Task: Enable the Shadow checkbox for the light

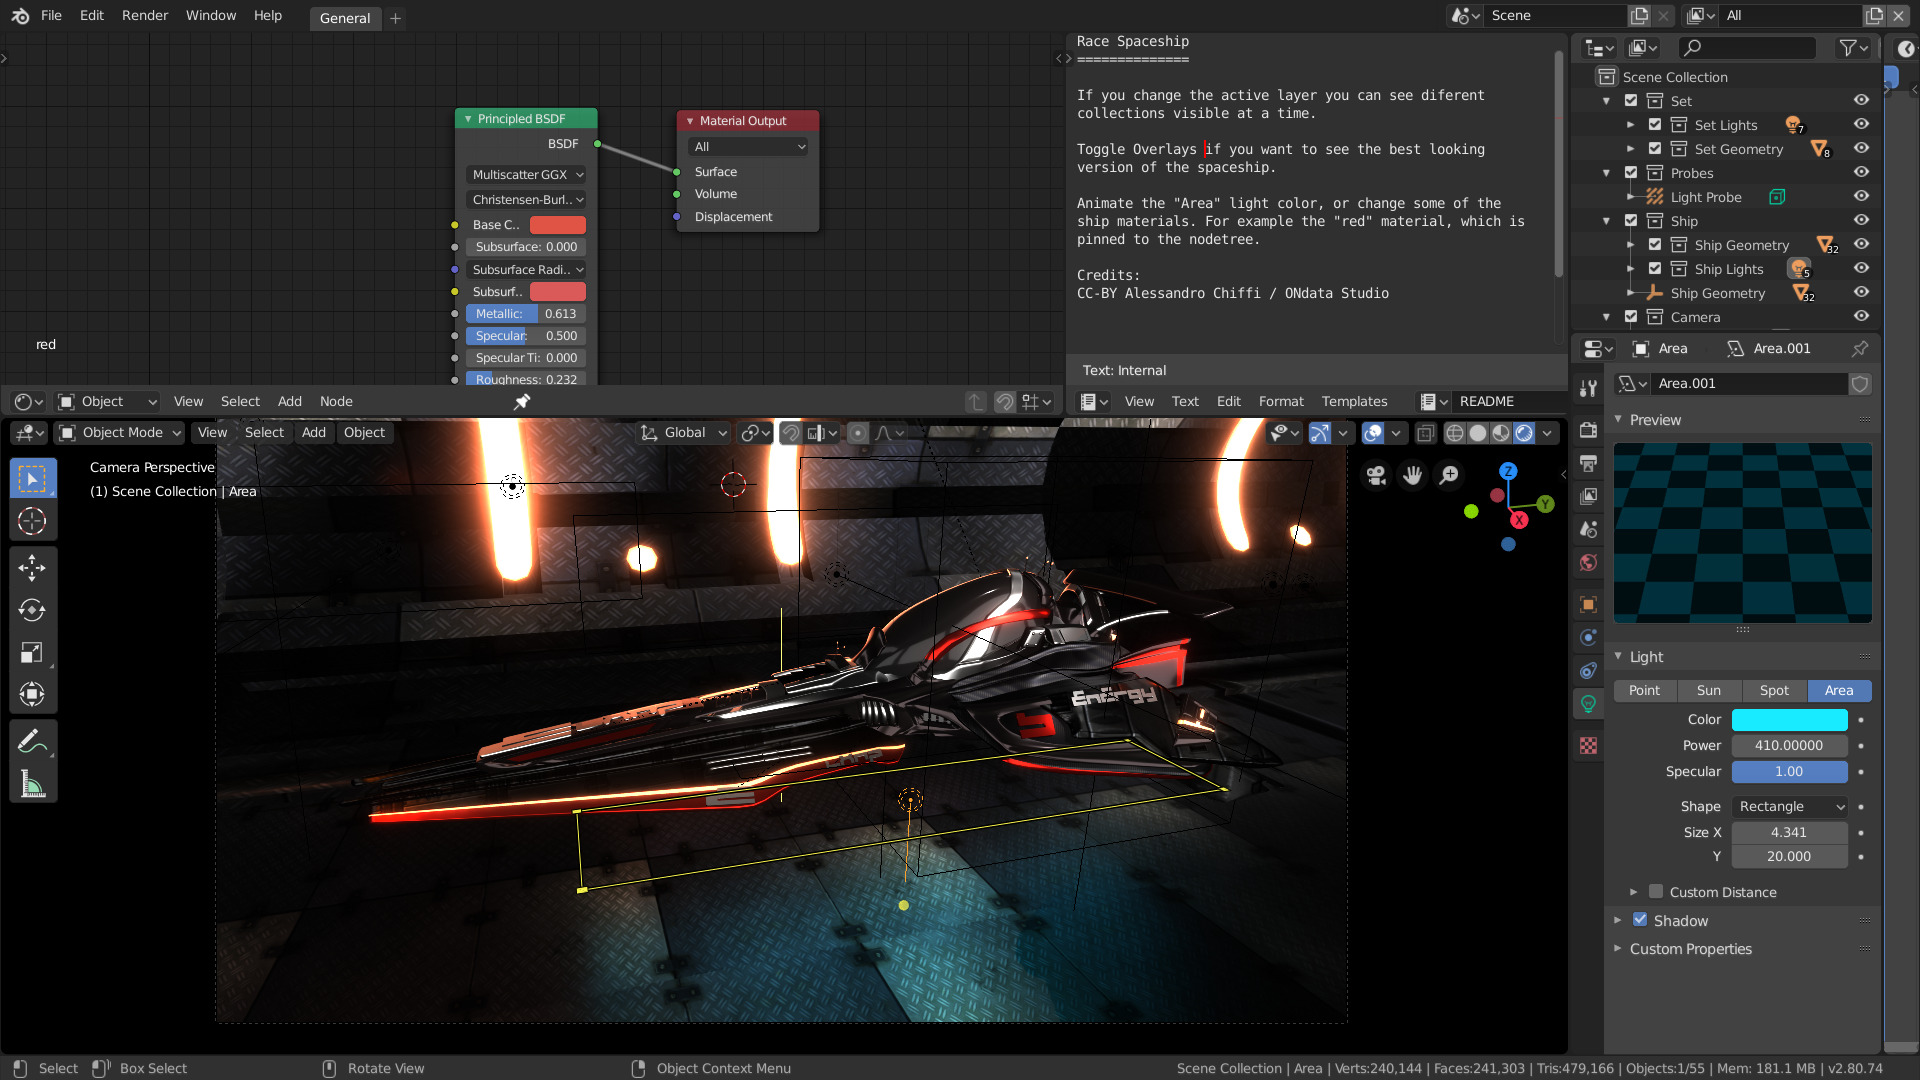Action: [1641, 920]
